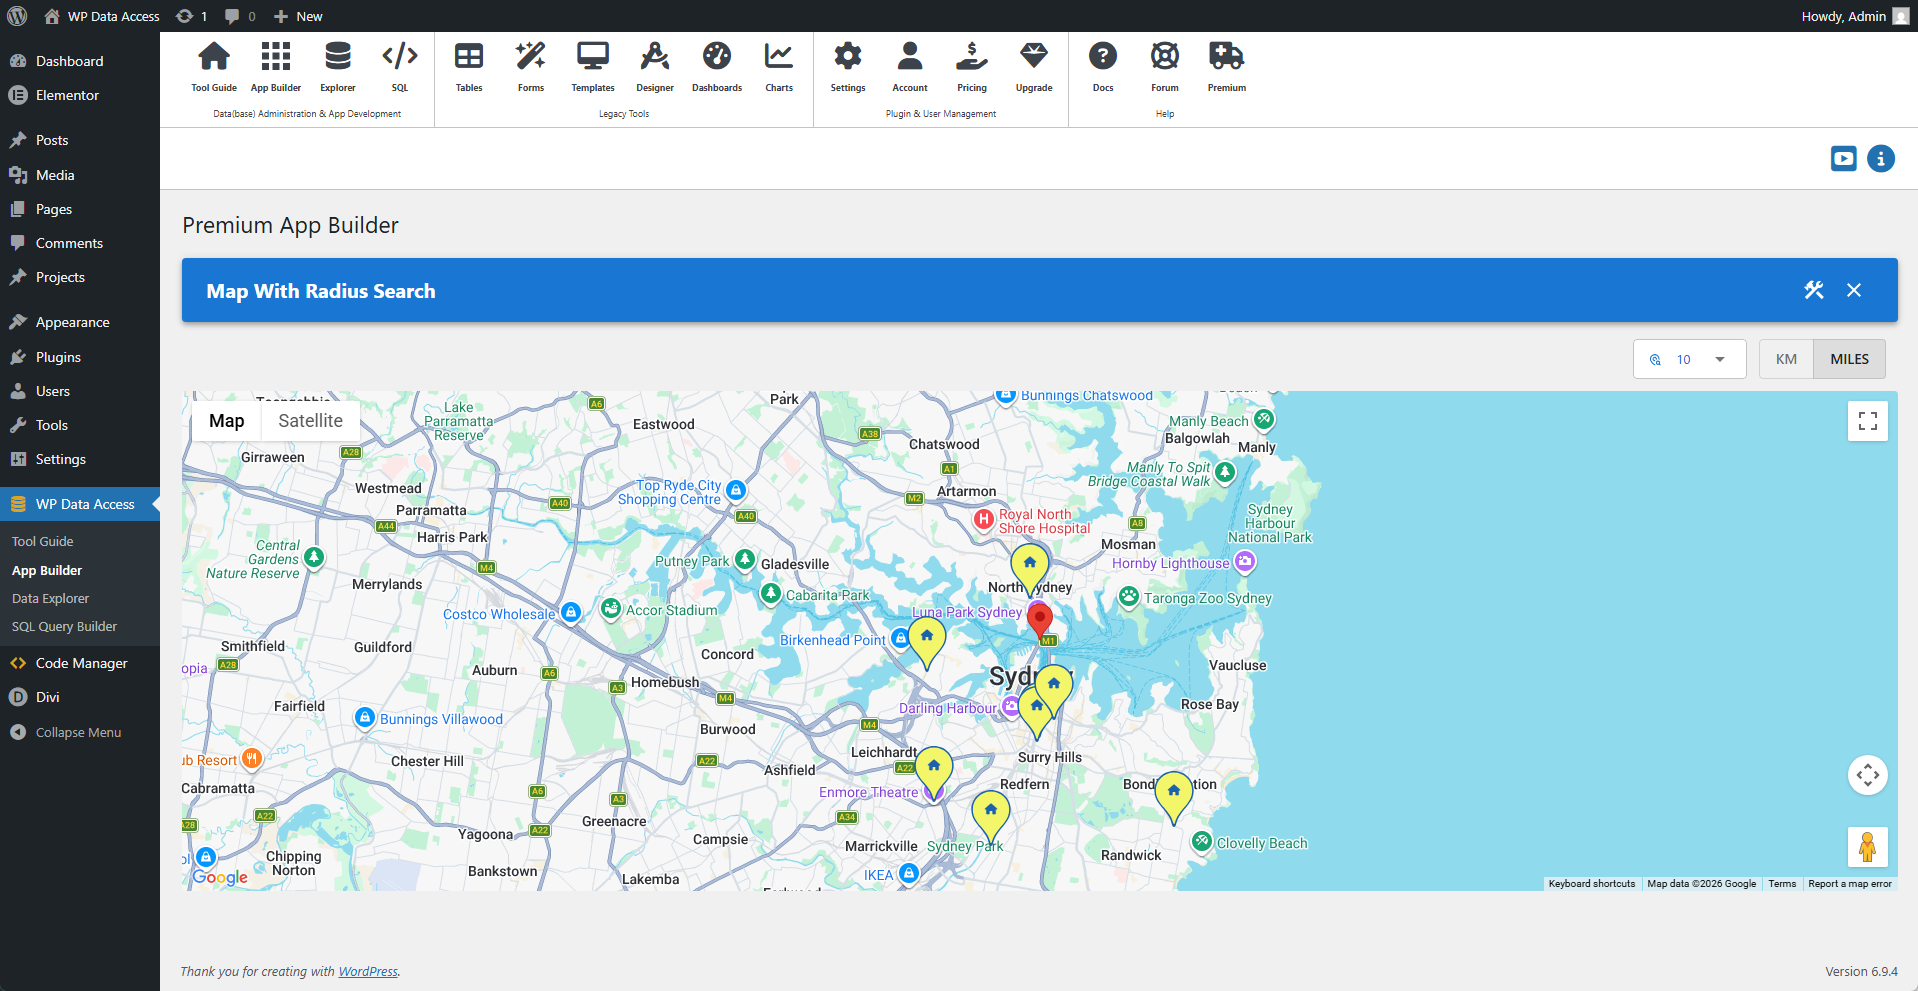Viewport: 1918px width, 991px height.
Task: Toggle fullscreen map view
Action: click(1867, 421)
